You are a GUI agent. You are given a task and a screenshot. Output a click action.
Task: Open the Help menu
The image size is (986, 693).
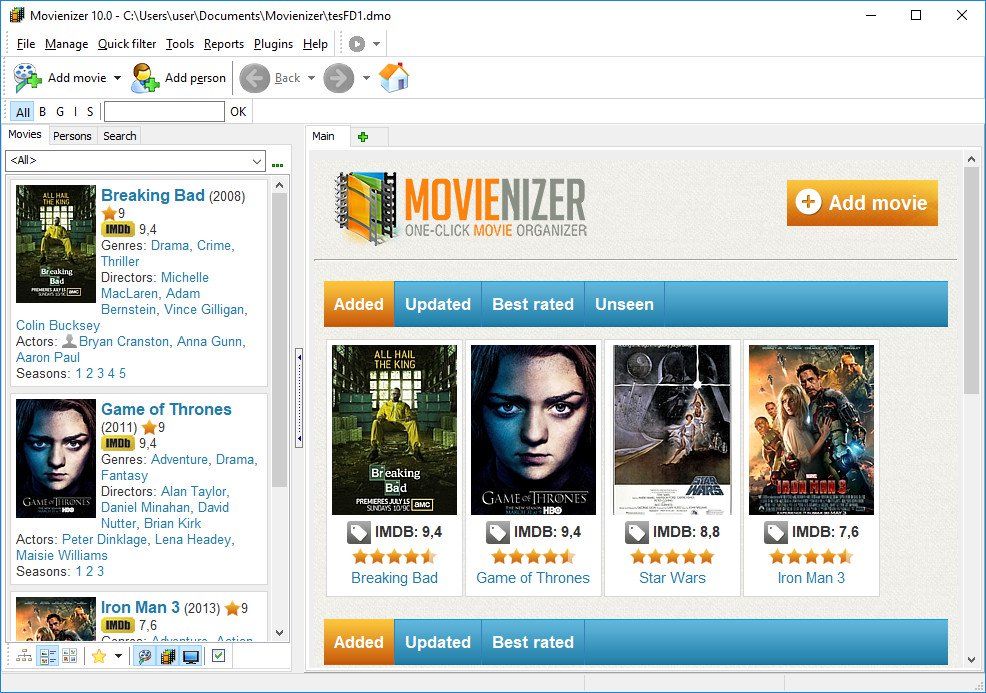tap(315, 44)
